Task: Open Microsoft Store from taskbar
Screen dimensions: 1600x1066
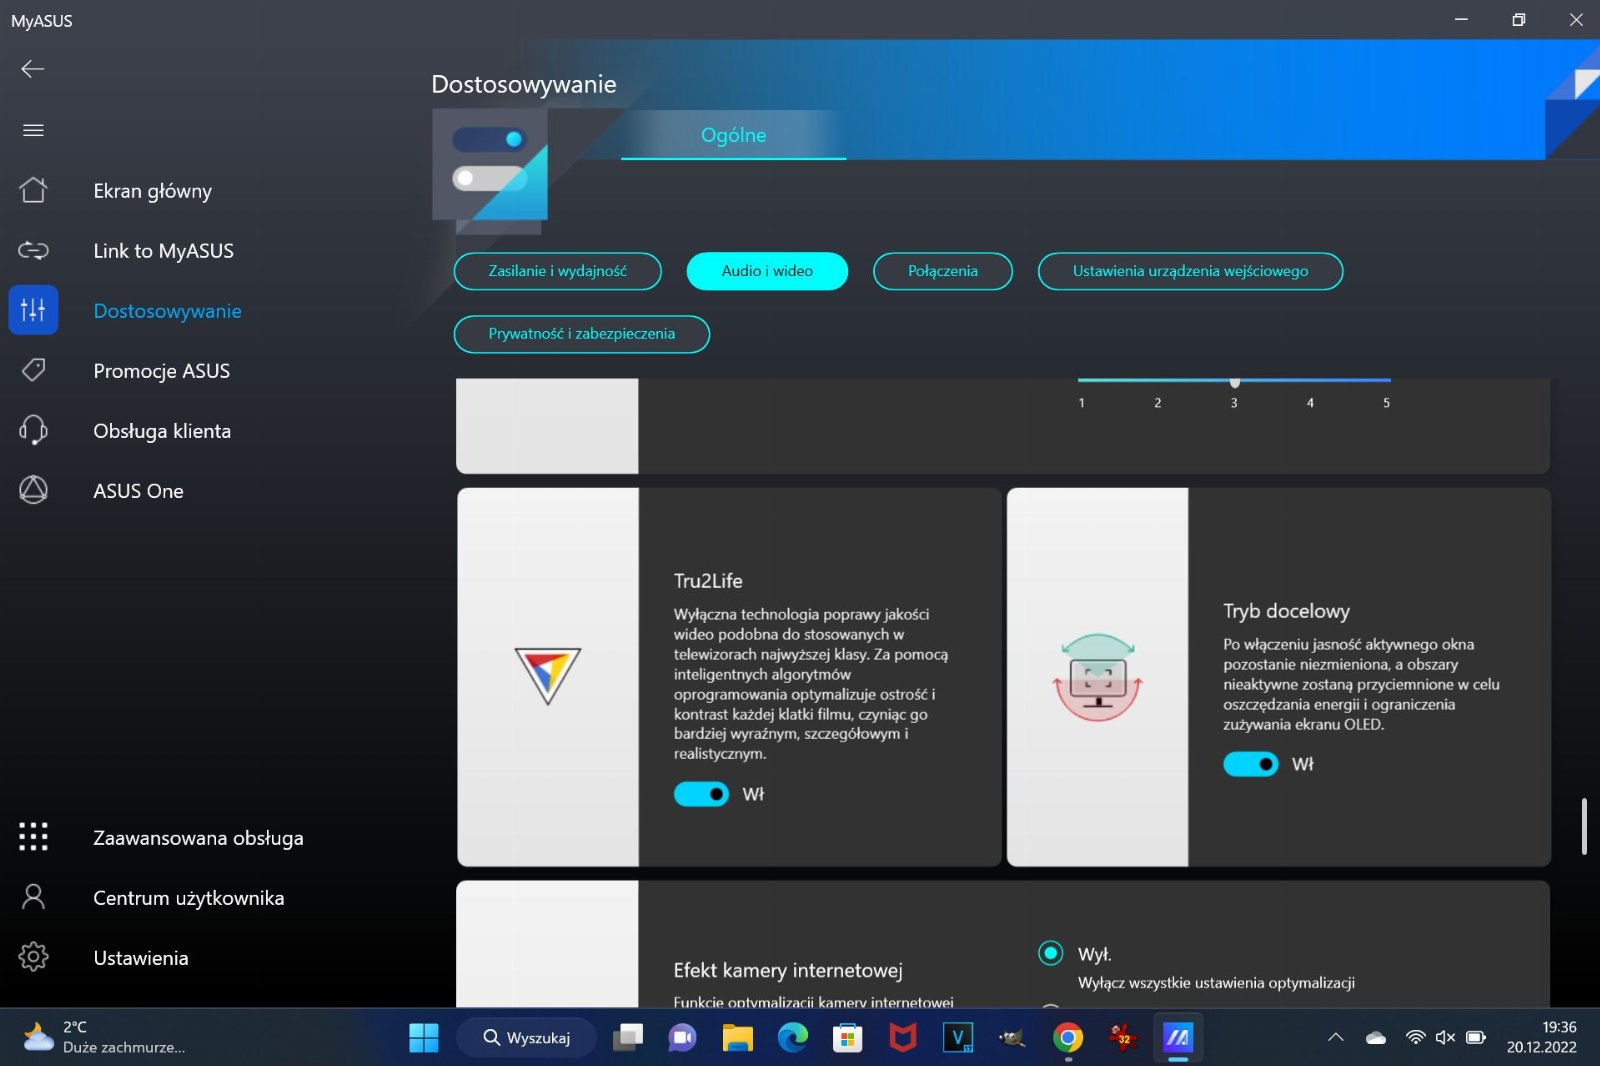Action: pos(848,1038)
